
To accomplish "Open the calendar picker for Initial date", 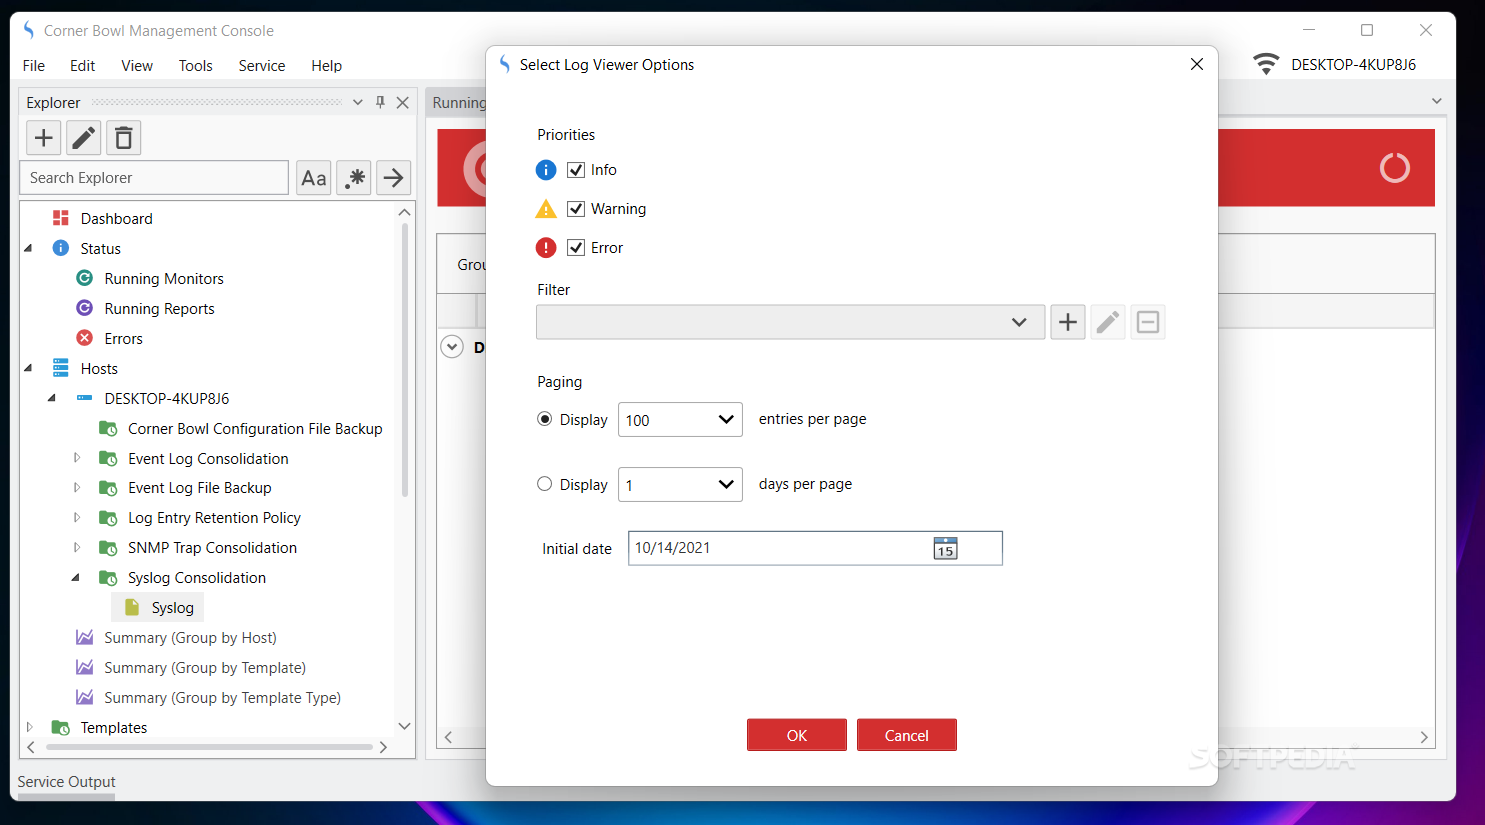I will [945, 548].
